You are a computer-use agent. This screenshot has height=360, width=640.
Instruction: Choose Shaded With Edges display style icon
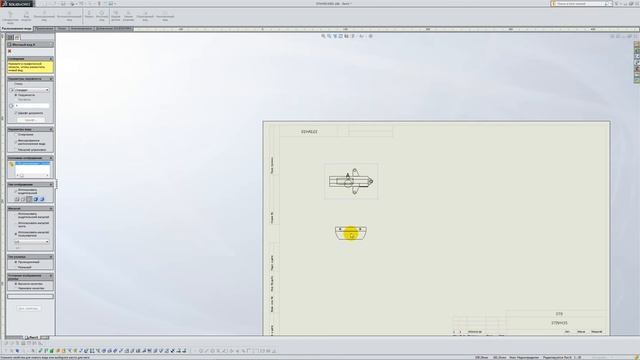[36, 199]
